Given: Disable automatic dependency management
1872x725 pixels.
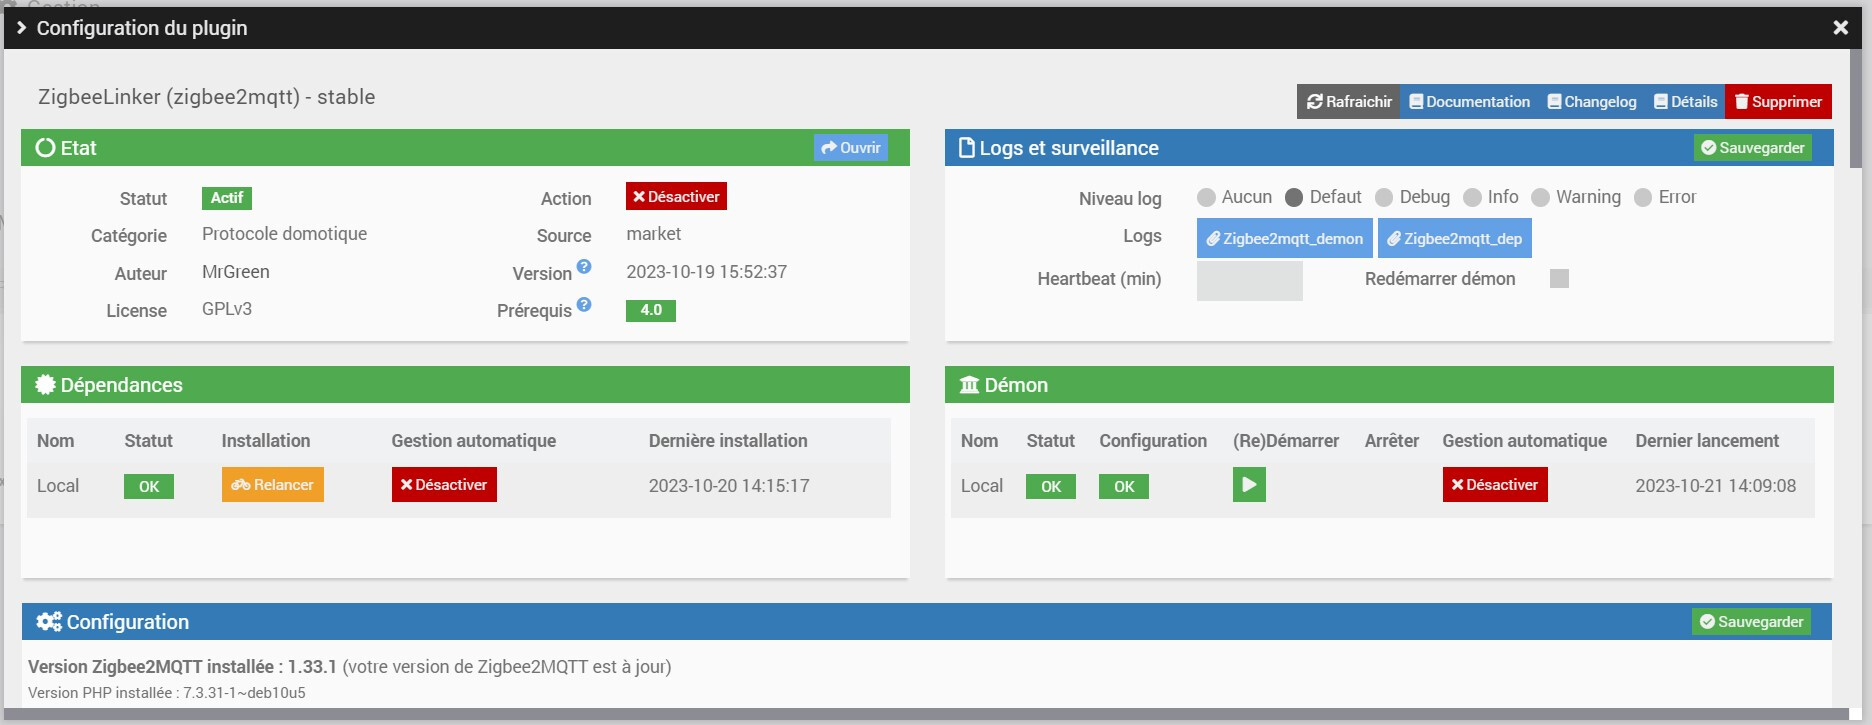Looking at the screenshot, I should pyautogui.click(x=444, y=485).
